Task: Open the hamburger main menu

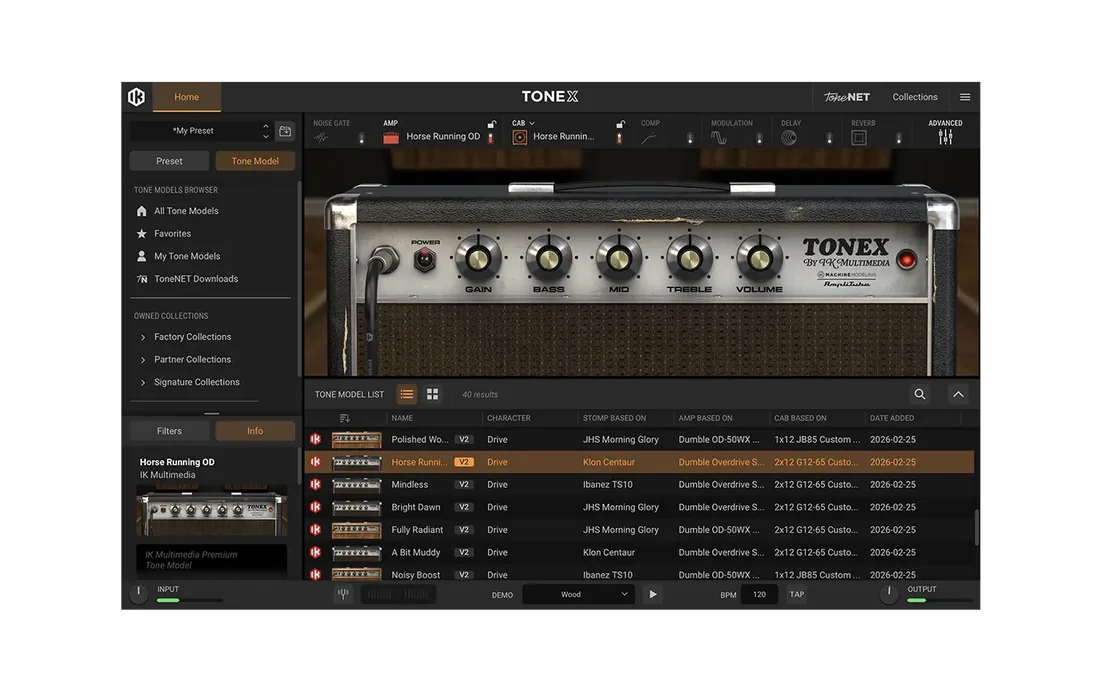Action: coord(965,97)
